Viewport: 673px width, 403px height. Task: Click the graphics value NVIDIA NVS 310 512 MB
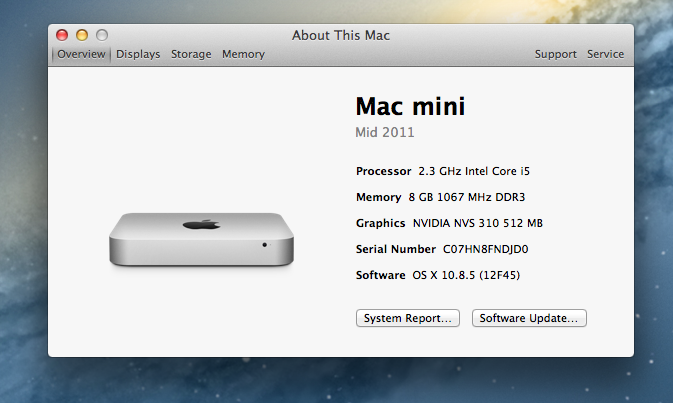click(478, 223)
